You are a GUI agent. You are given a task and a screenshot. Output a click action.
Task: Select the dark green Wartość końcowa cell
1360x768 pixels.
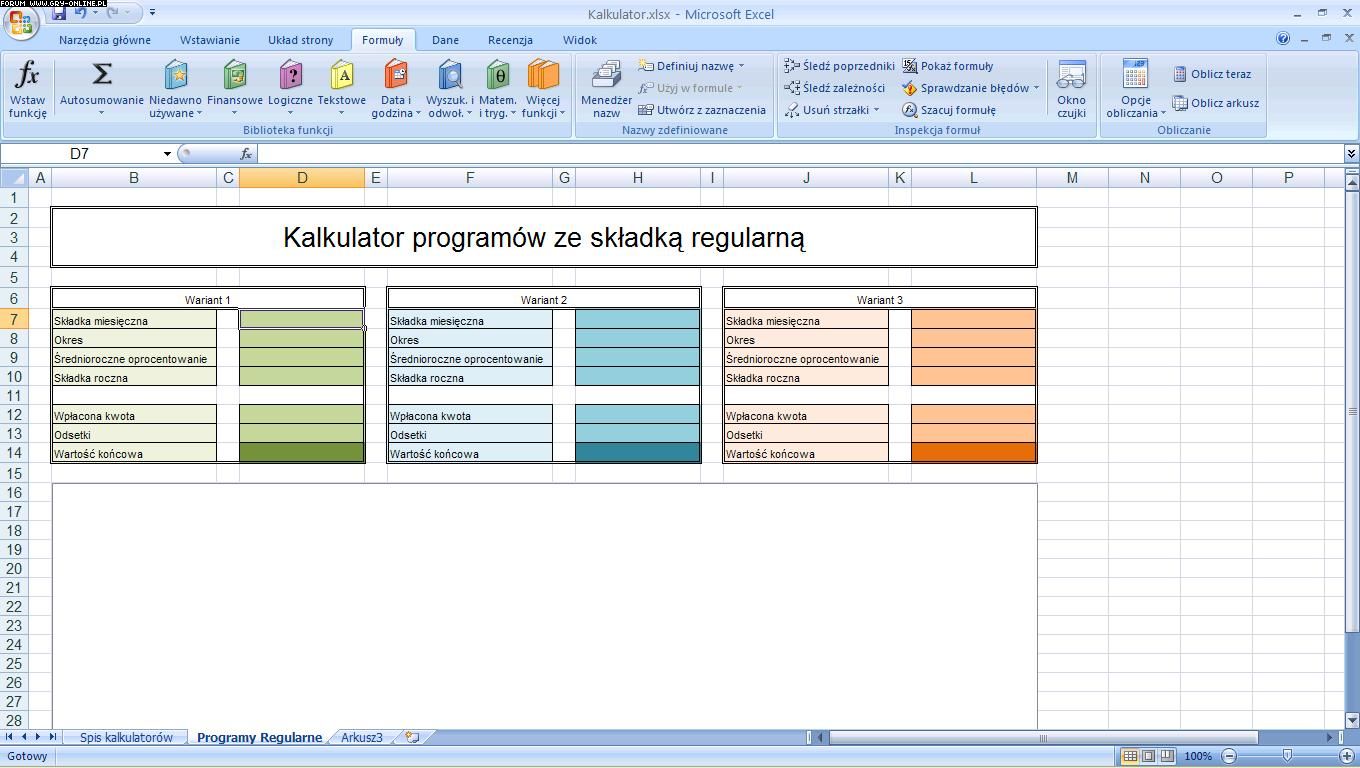pos(302,453)
